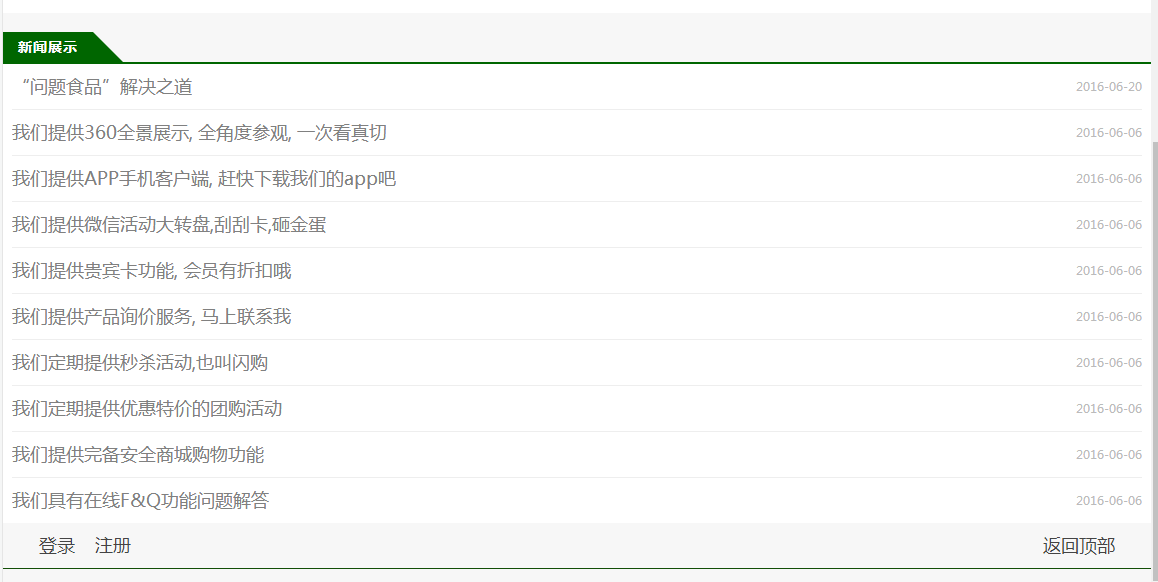Image resolution: width=1158 pixels, height=582 pixels.
Task: Click 返回顶部 to return to top
Action: [1078, 546]
